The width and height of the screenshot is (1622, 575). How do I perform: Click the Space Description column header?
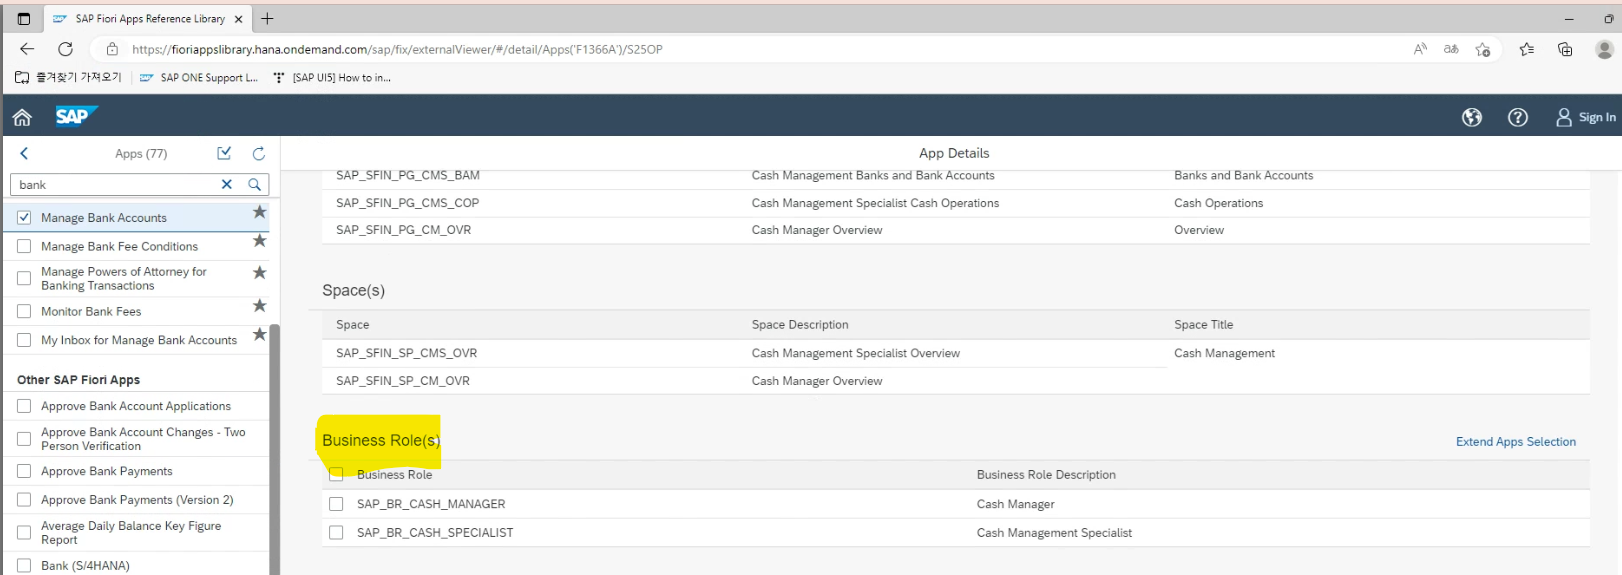click(x=800, y=325)
